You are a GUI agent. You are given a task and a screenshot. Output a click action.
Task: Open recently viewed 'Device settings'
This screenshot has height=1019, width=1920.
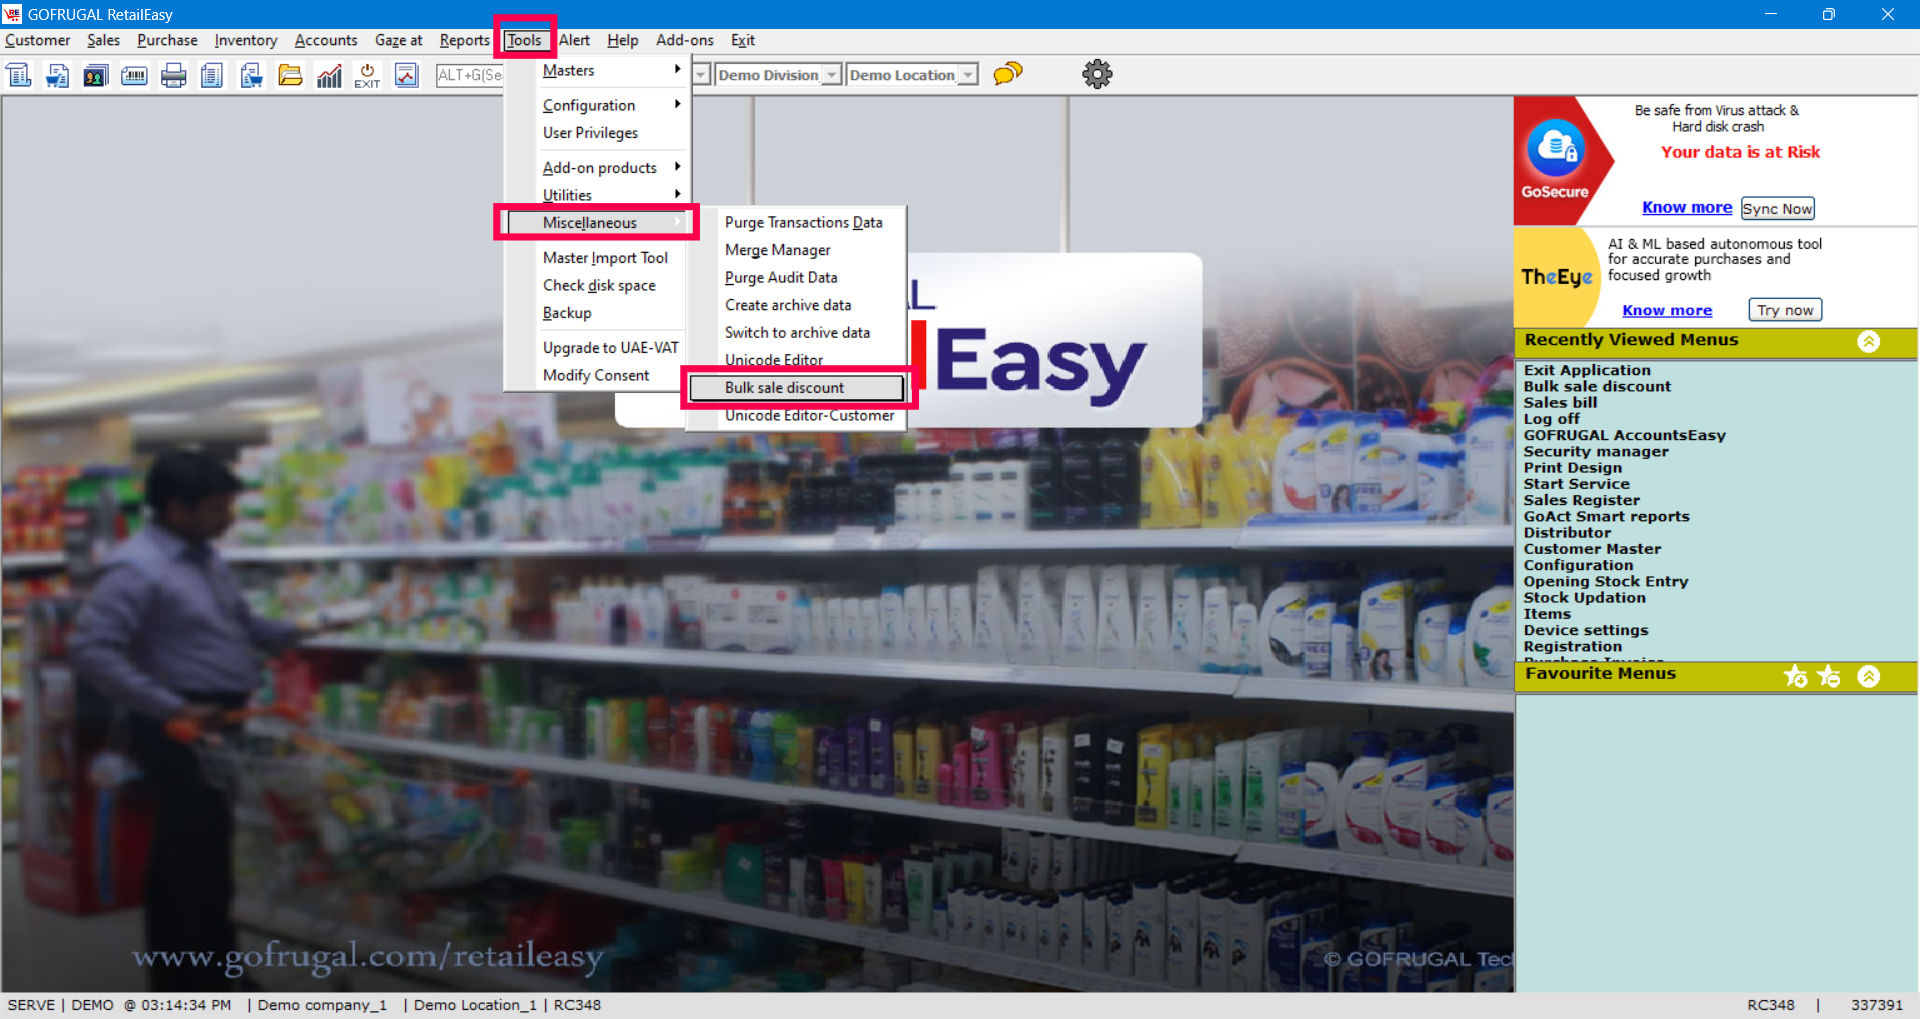[x=1586, y=630]
